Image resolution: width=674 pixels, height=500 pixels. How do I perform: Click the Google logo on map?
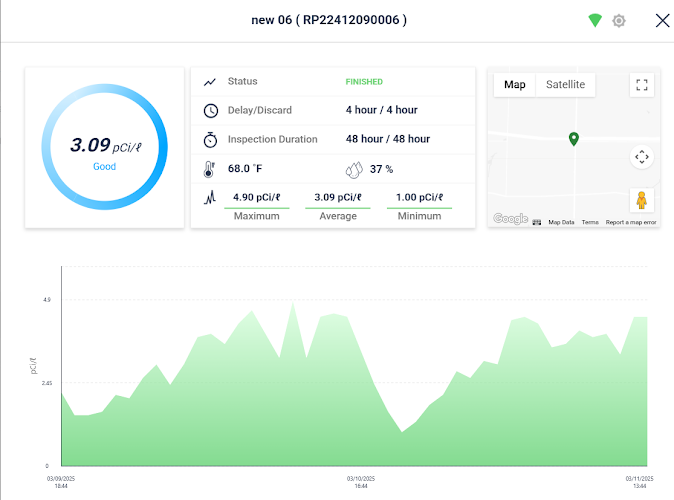(x=510, y=219)
